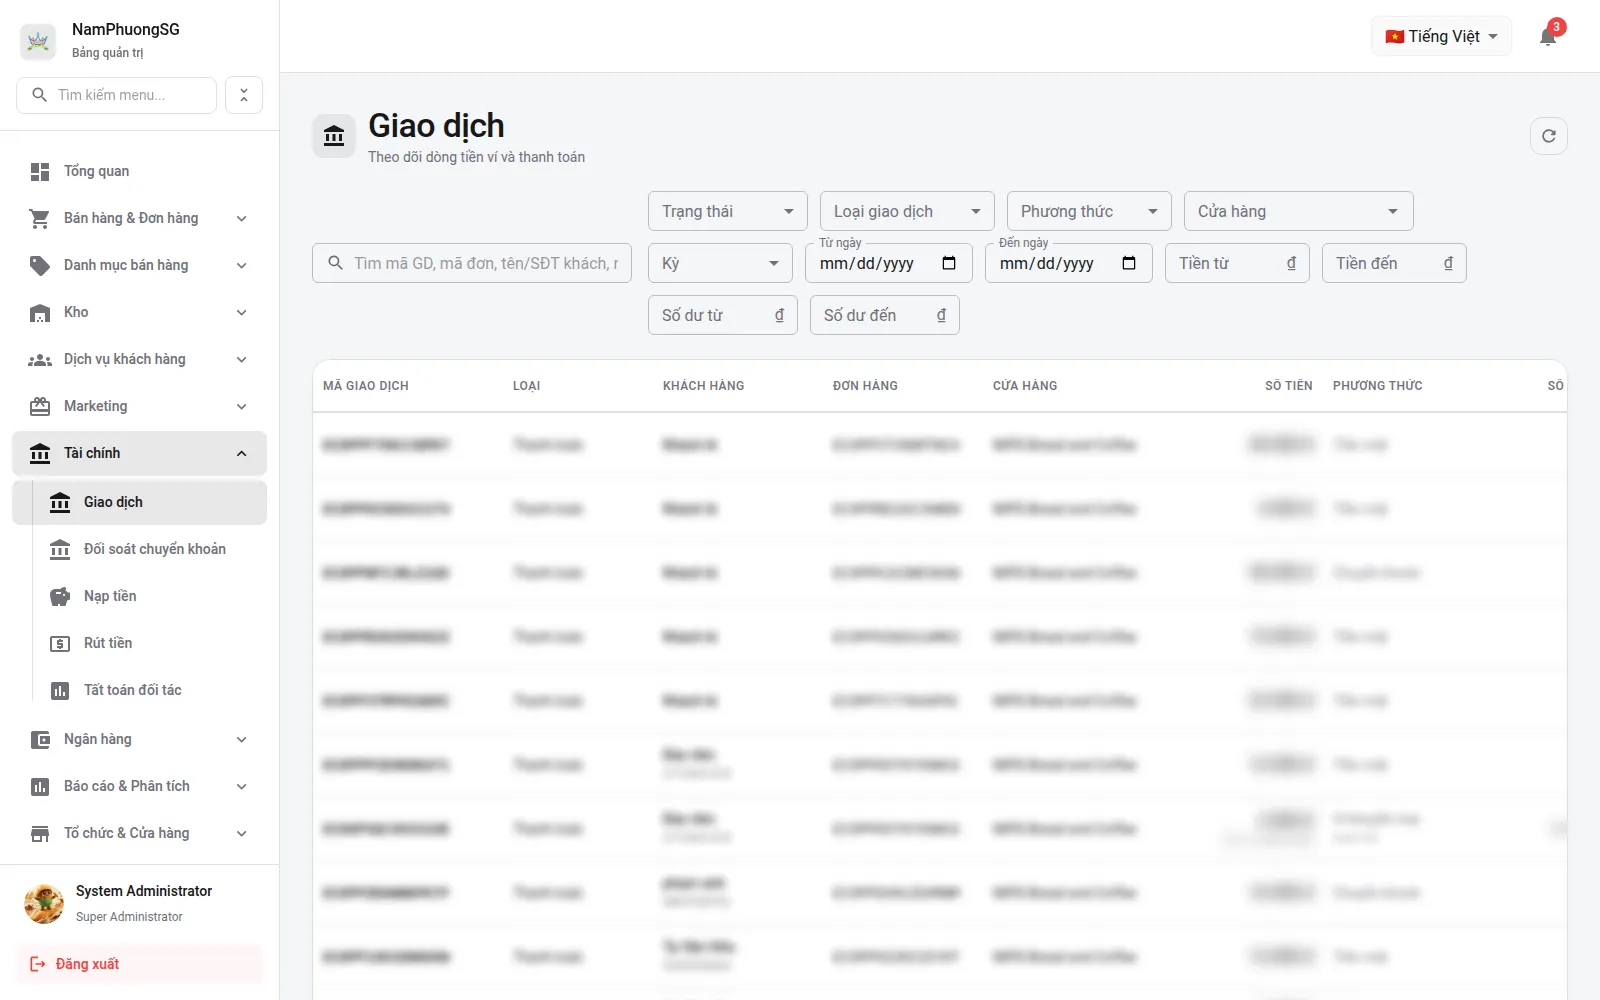Open Nạp tiền in the sidebar
The height and width of the screenshot is (1000, 1600).
139,596
